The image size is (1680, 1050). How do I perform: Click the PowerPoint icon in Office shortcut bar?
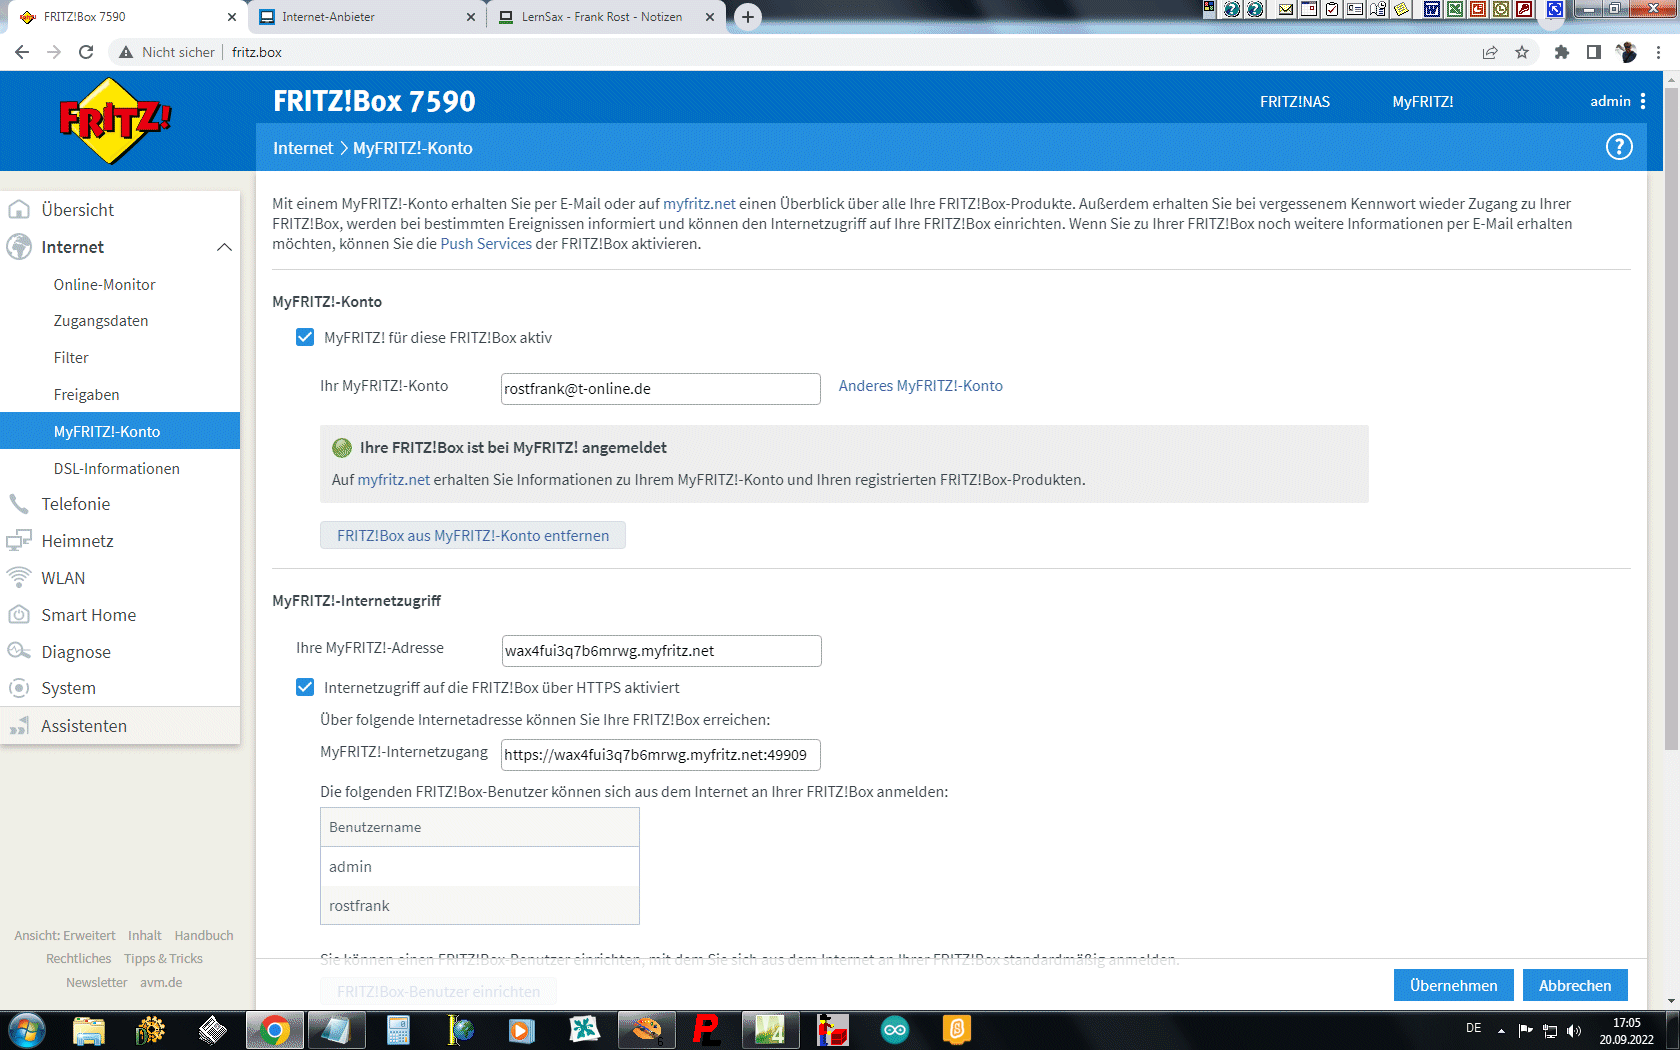point(1477,9)
